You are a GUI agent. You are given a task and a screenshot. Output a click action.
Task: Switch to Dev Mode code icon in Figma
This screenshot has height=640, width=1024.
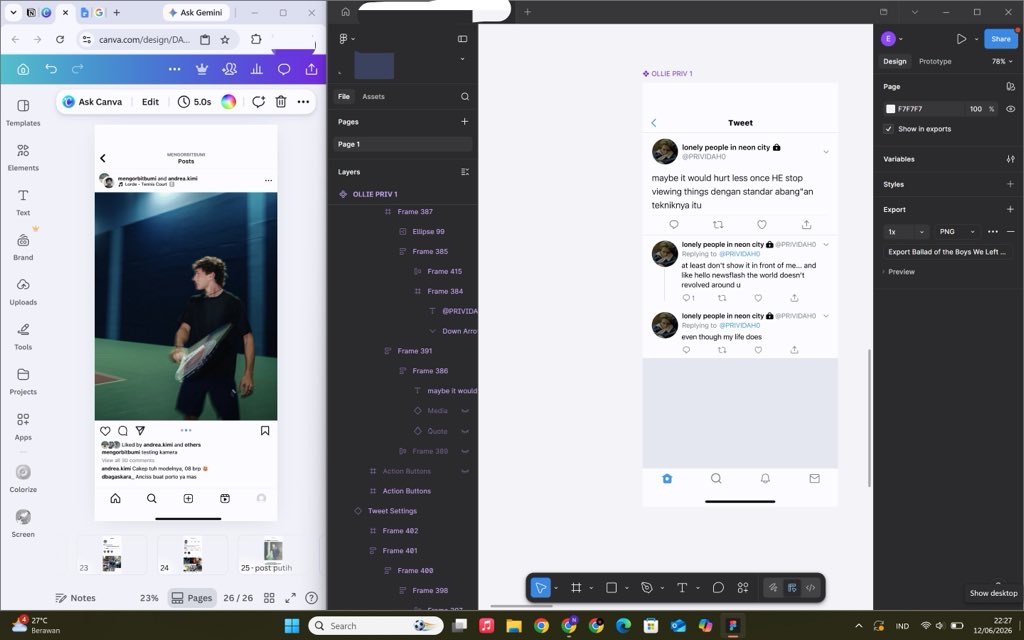[x=810, y=588]
